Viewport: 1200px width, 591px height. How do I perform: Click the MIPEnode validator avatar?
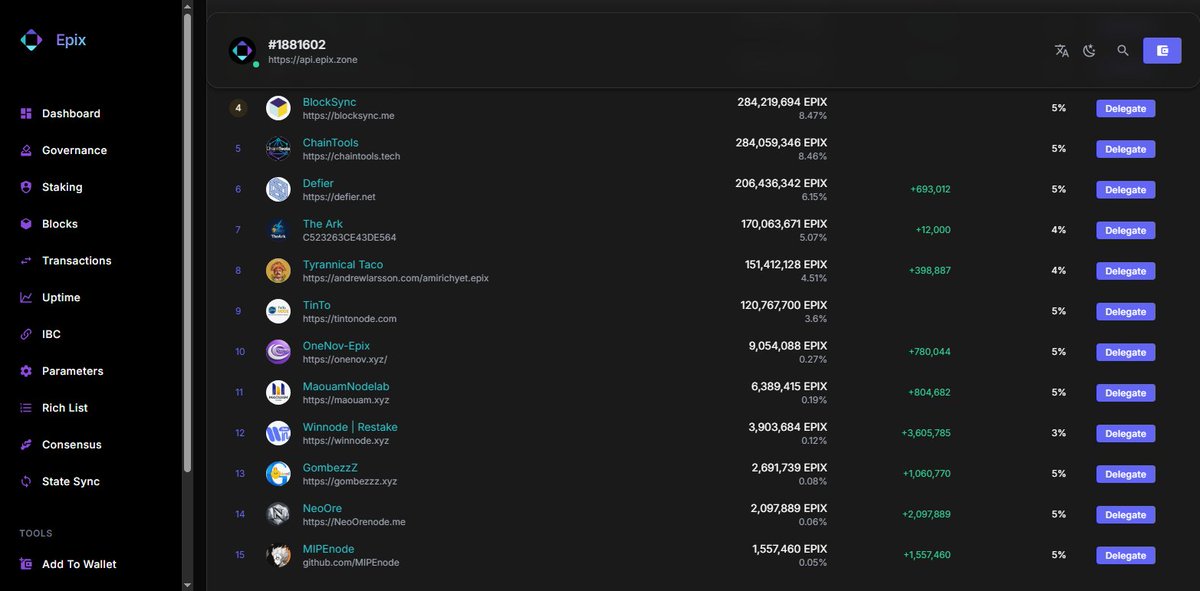[278, 555]
